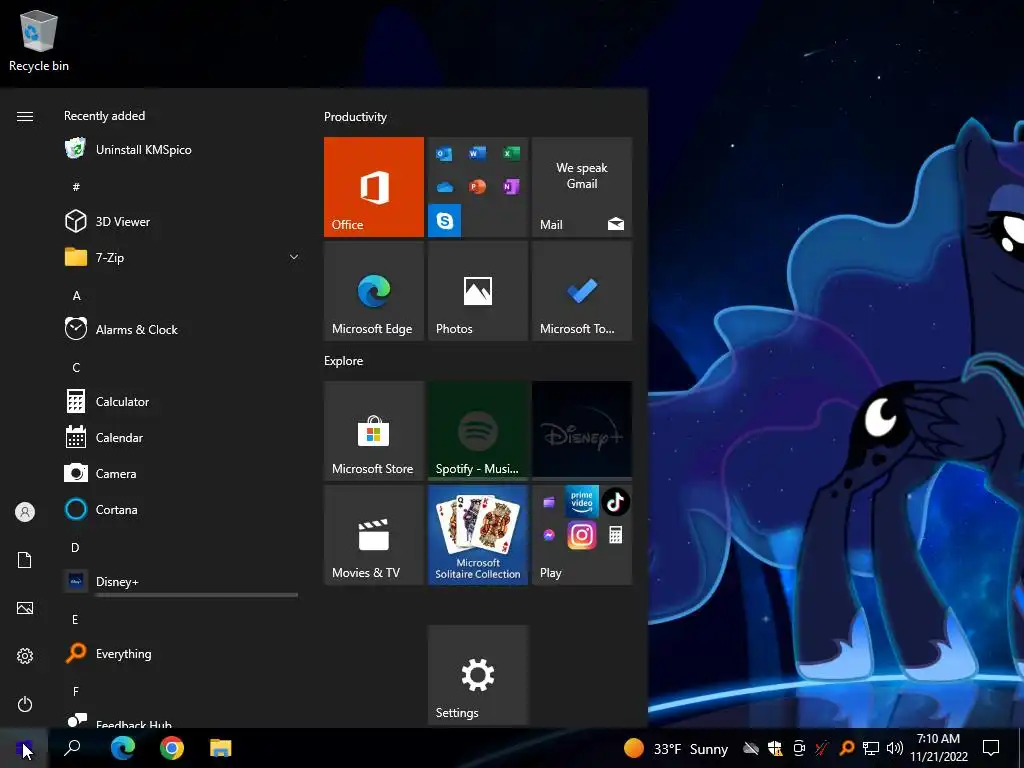Open Messenger in the Play folder tile
Image resolution: width=1024 pixels, height=768 pixels.
[x=549, y=536]
